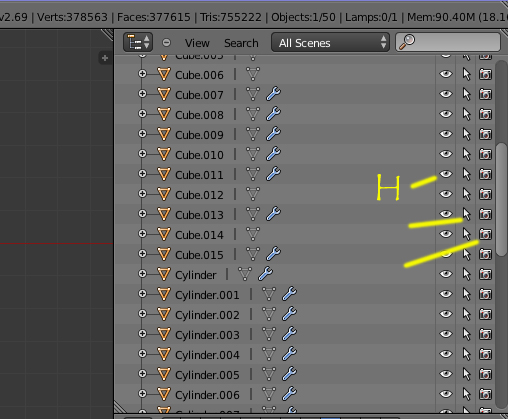Click the mesh object icon of Cylinder.002
The height and width of the screenshot is (419, 508).
click(164, 314)
